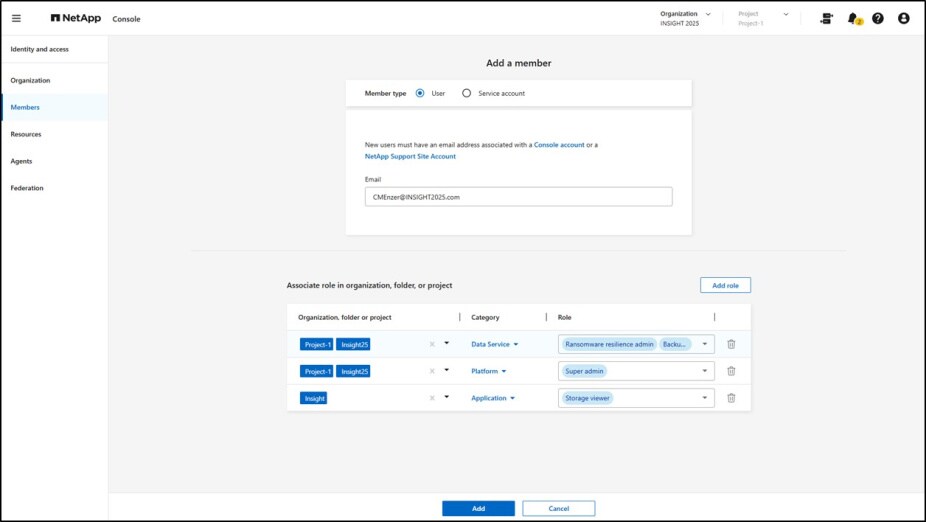Go to Members in the sidebar
Viewport: 926px width, 522px height.
click(26, 107)
